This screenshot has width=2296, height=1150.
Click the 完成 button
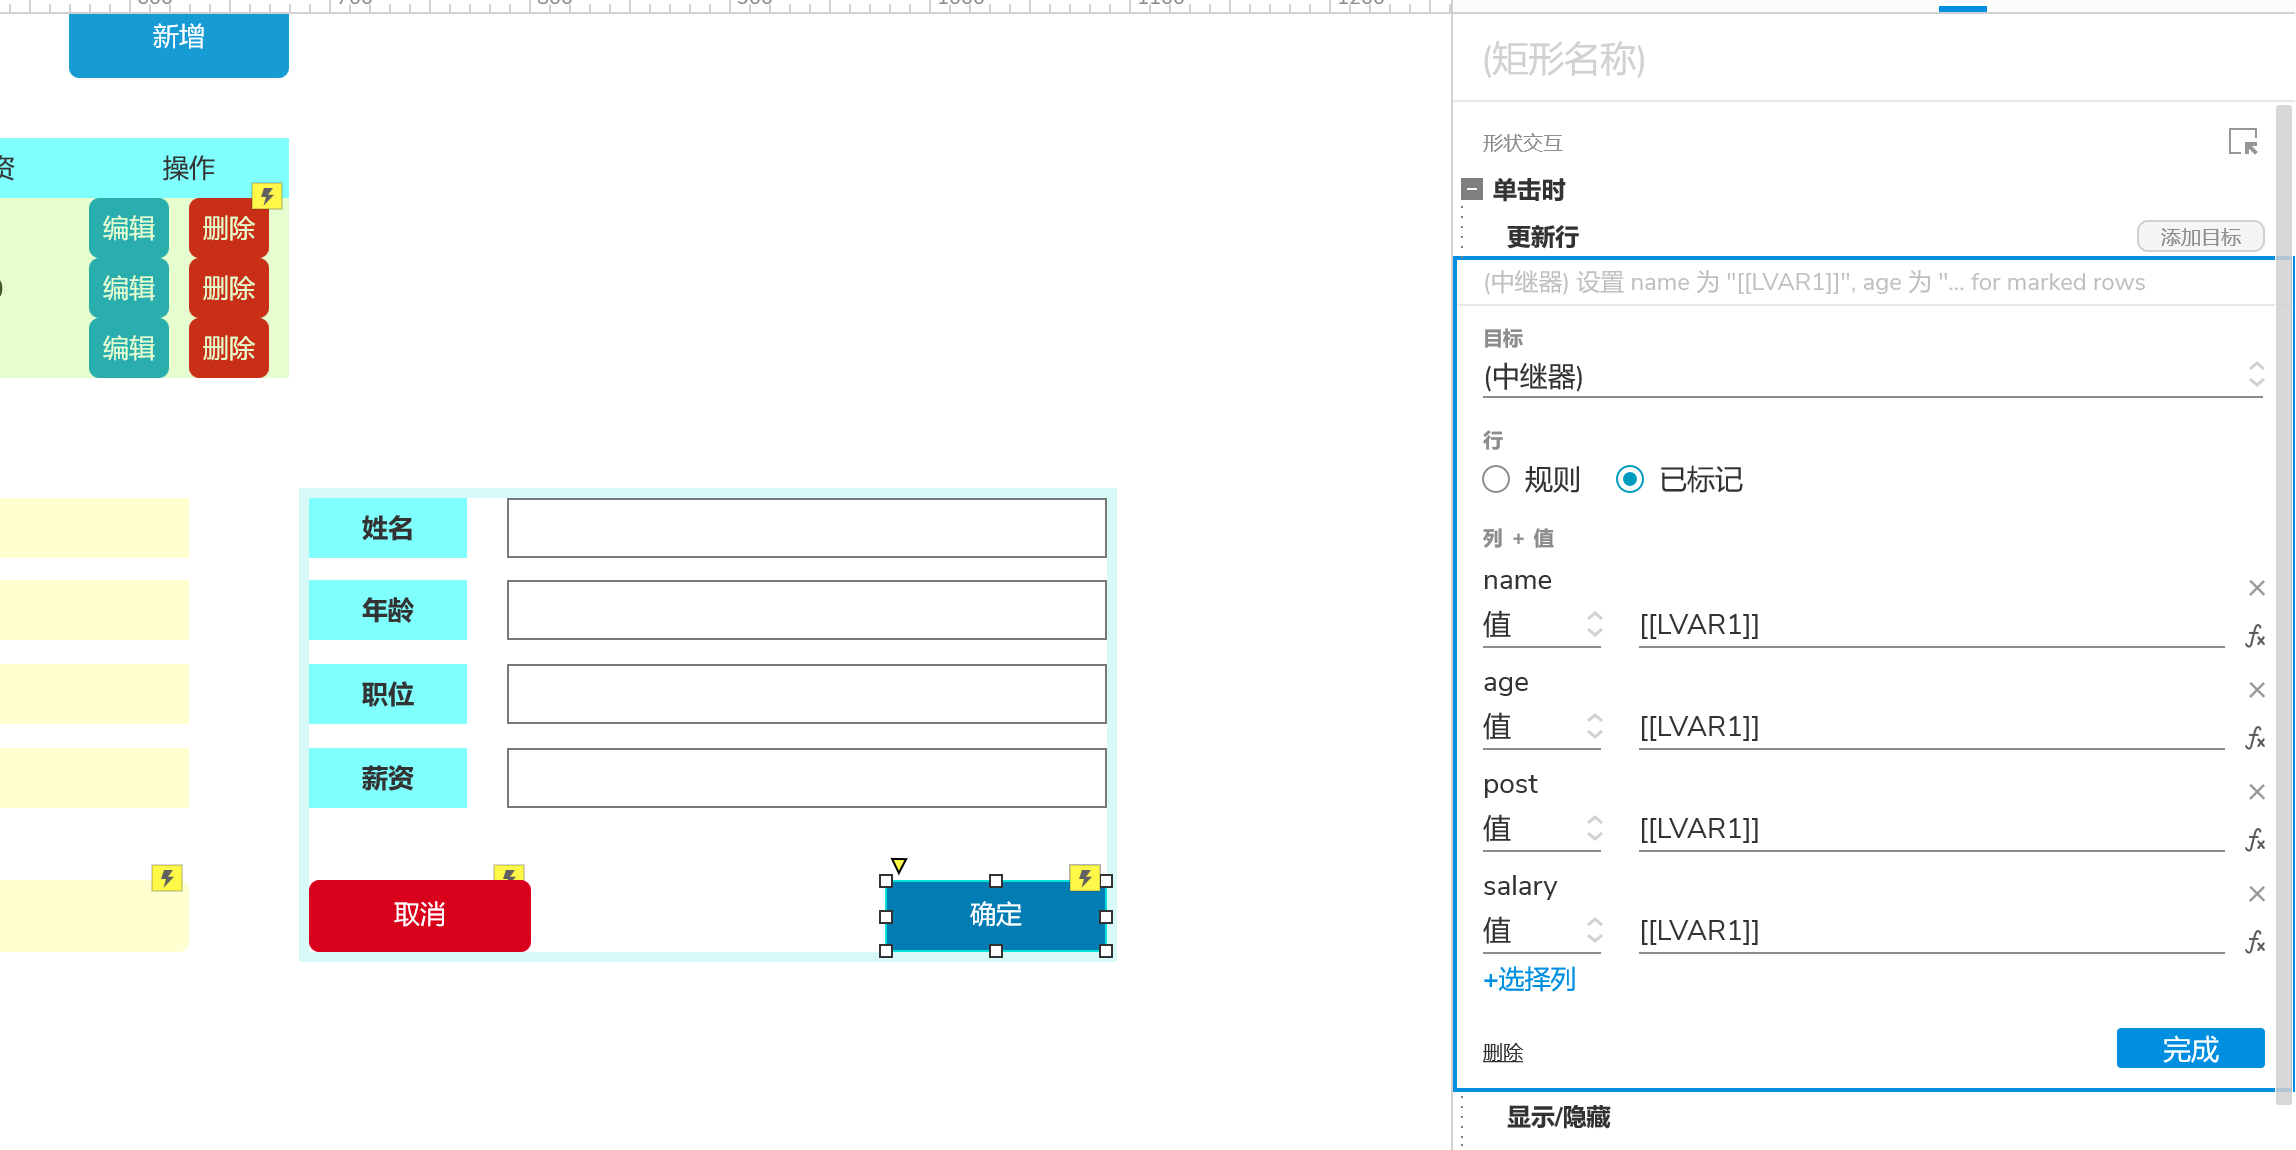click(x=2190, y=1049)
